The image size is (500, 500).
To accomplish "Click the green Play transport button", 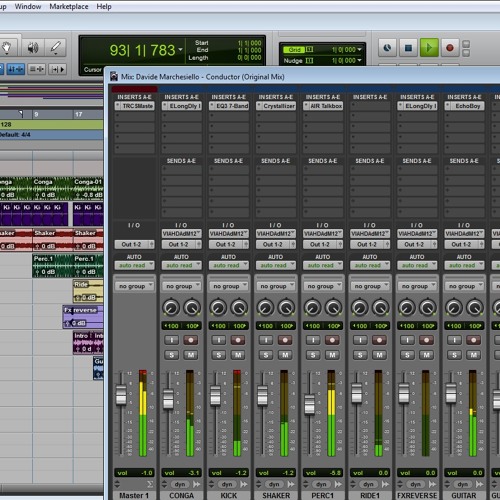I will pos(429,48).
